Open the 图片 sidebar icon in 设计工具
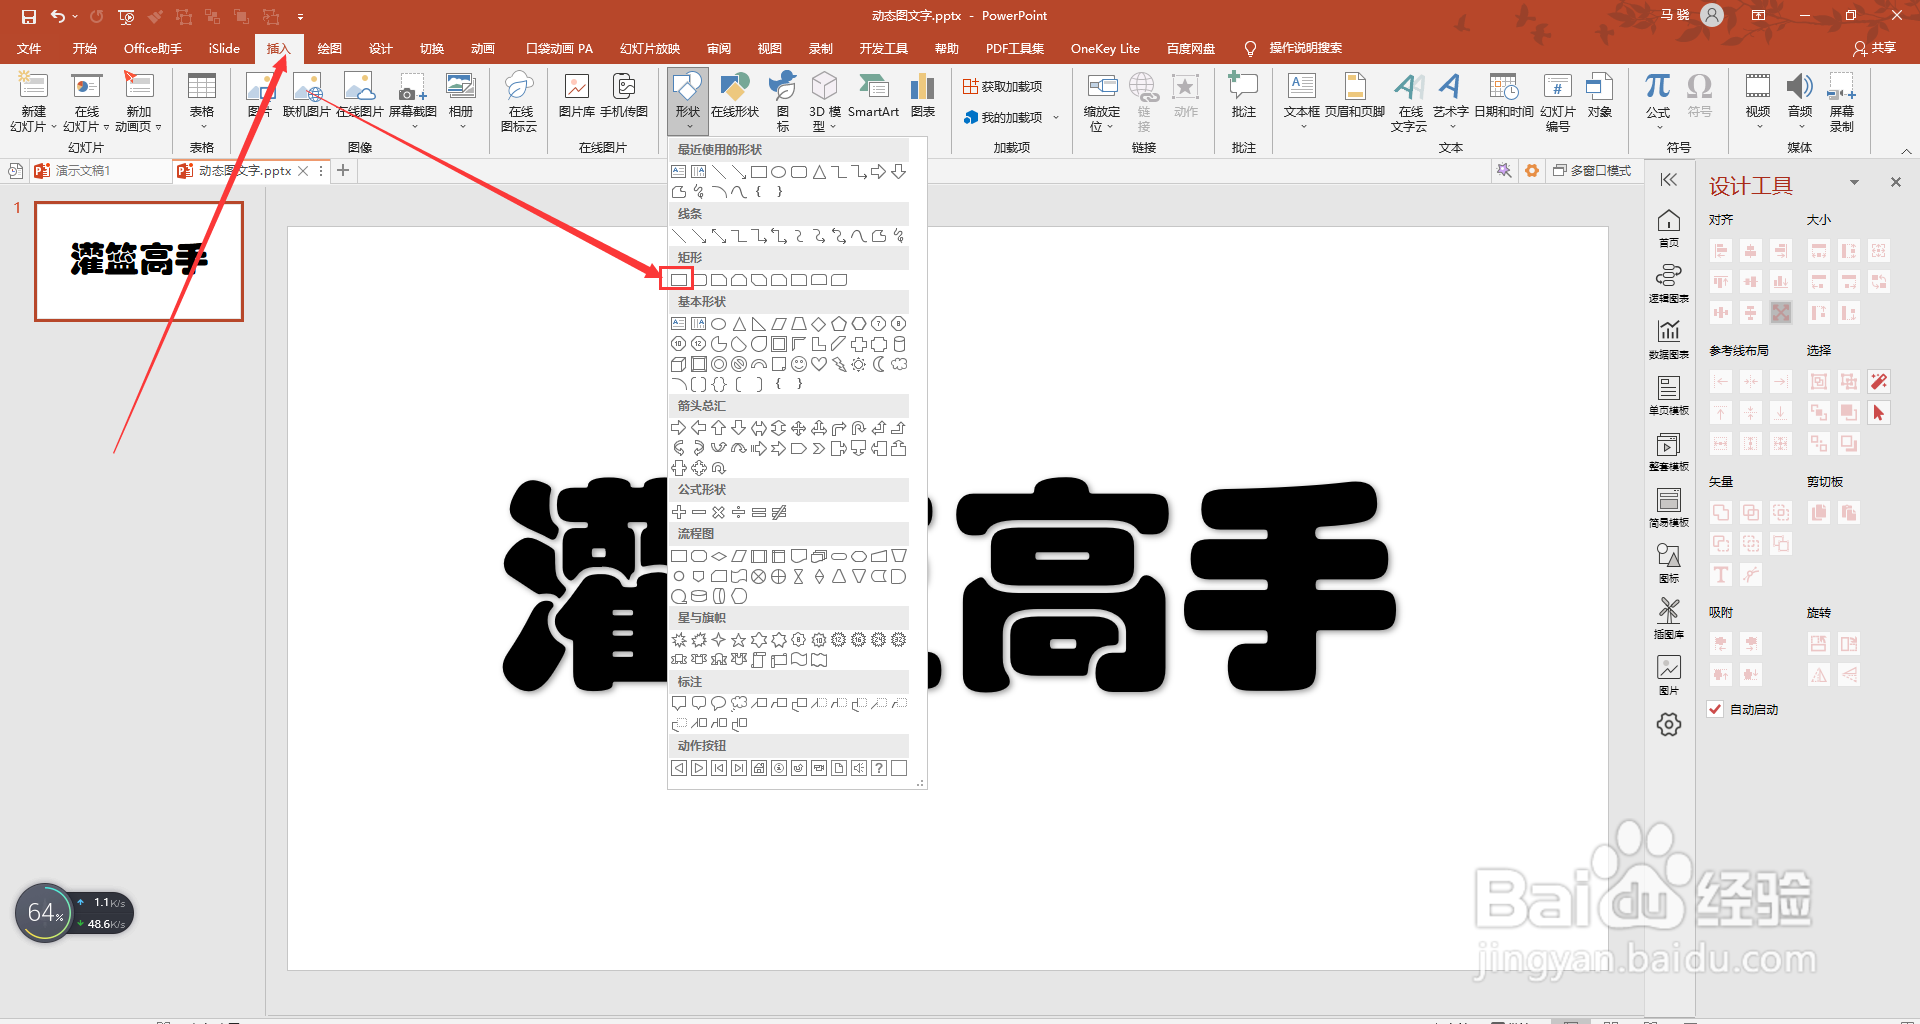 click(1669, 675)
